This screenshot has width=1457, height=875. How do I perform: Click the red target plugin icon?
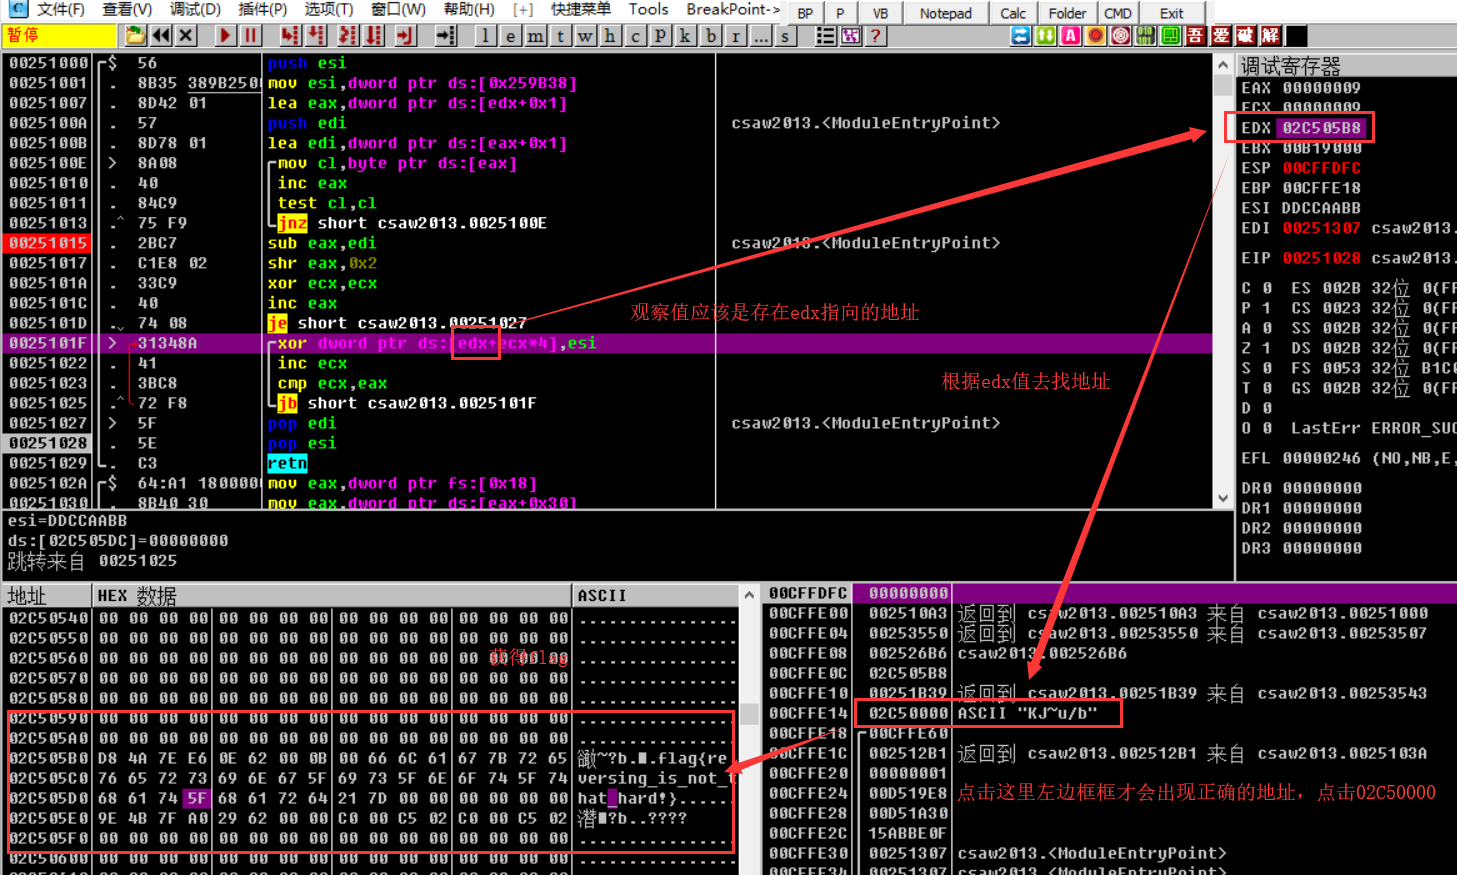(x=1120, y=36)
